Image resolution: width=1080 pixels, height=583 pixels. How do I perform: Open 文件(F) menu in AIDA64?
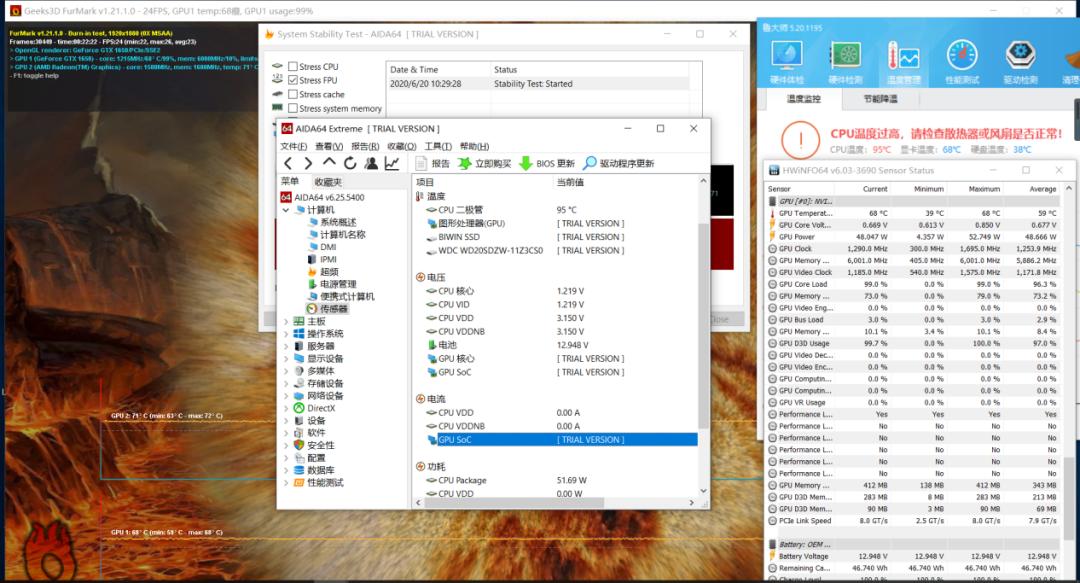pyautogui.click(x=293, y=146)
